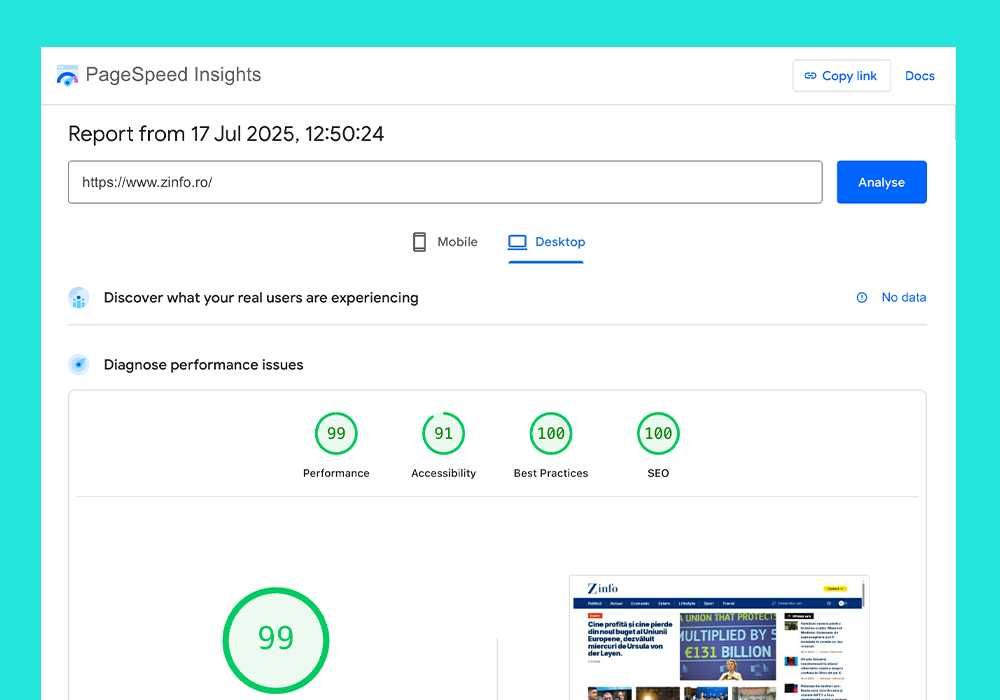Click the real users experience icon
Image resolution: width=1000 pixels, height=700 pixels.
(x=78, y=298)
